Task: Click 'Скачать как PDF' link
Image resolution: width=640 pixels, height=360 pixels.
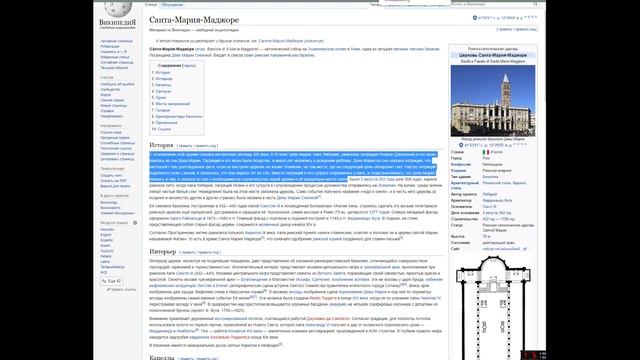Action: [113, 181]
